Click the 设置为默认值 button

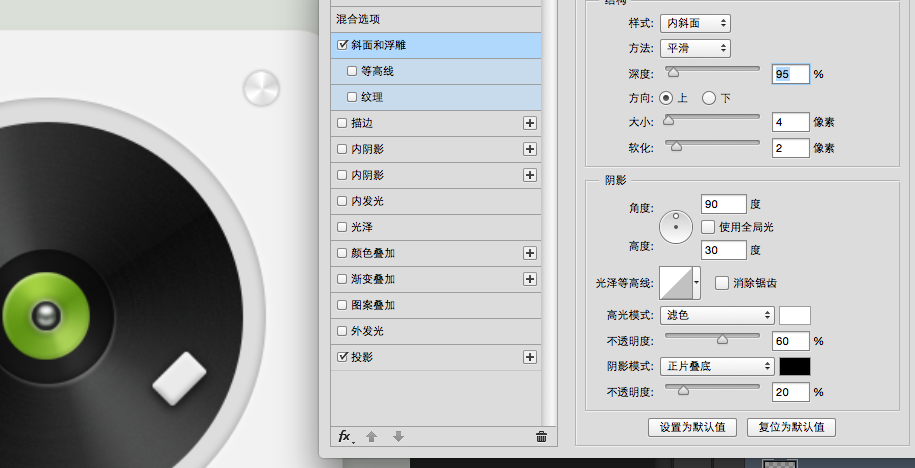pyautogui.click(x=692, y=427)
